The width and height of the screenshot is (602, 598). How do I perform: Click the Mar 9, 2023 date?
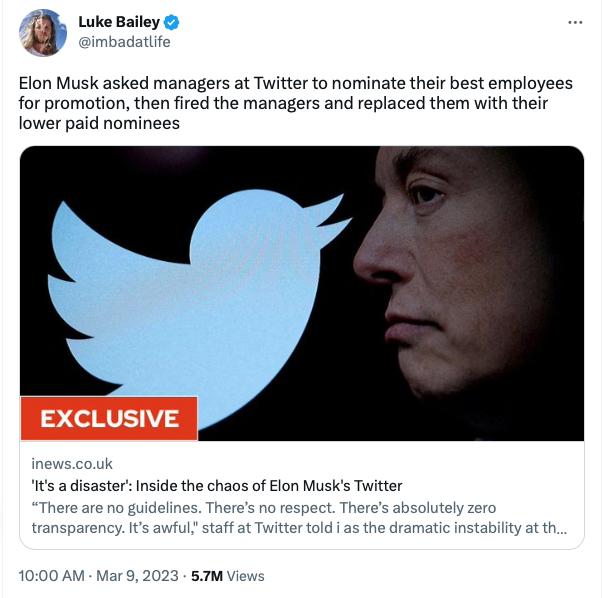click(x=139, y=576)
